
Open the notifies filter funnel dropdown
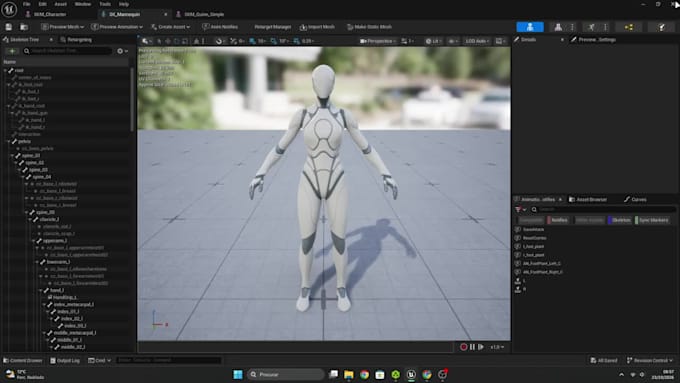point(520,210)
